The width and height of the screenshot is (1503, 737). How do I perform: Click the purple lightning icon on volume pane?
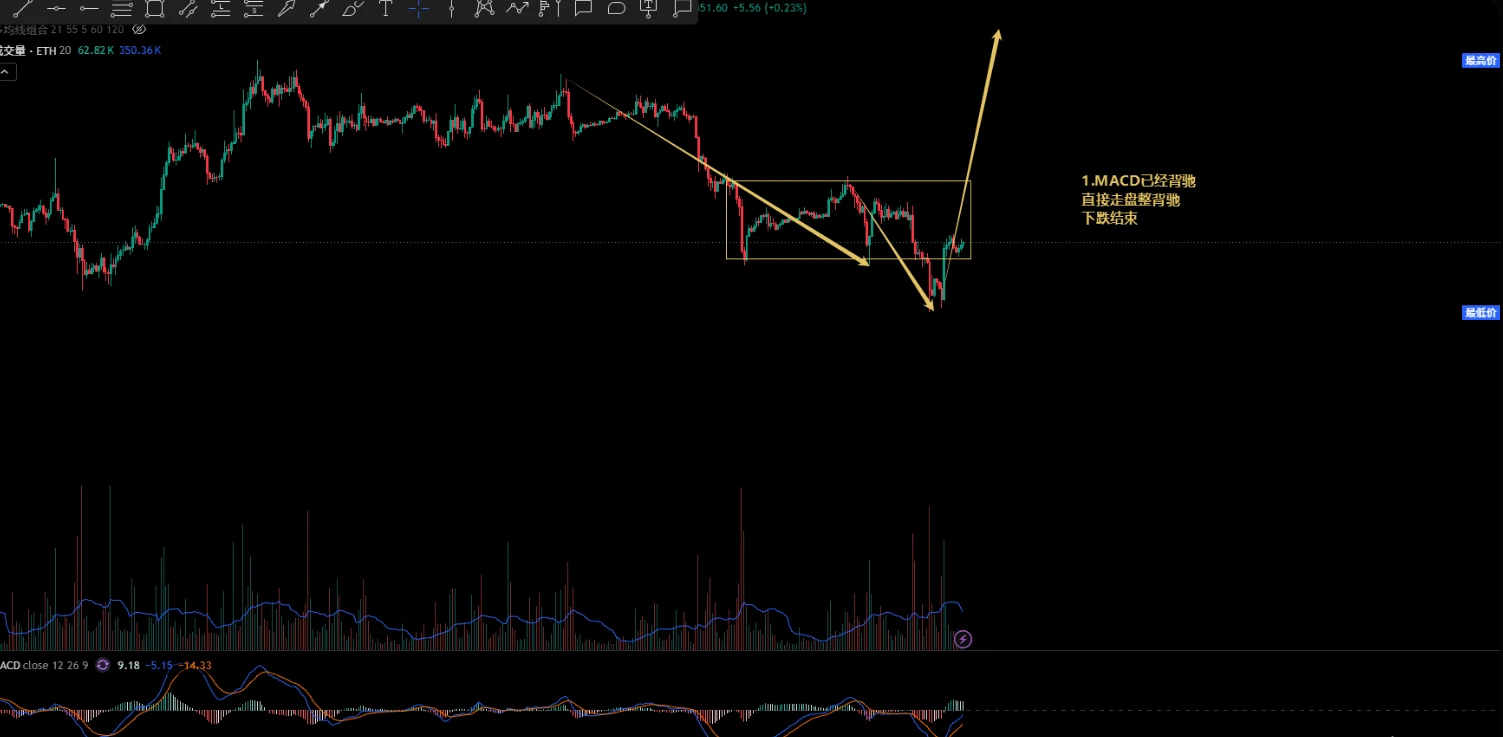click(x=963, y=638)
